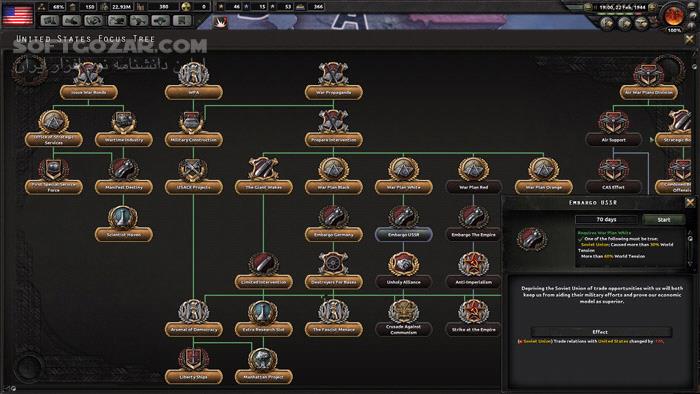The height and width of the screenshot is (394, 700).
Task: Select the War Propaganda focus
Action: tap(333, 92)
